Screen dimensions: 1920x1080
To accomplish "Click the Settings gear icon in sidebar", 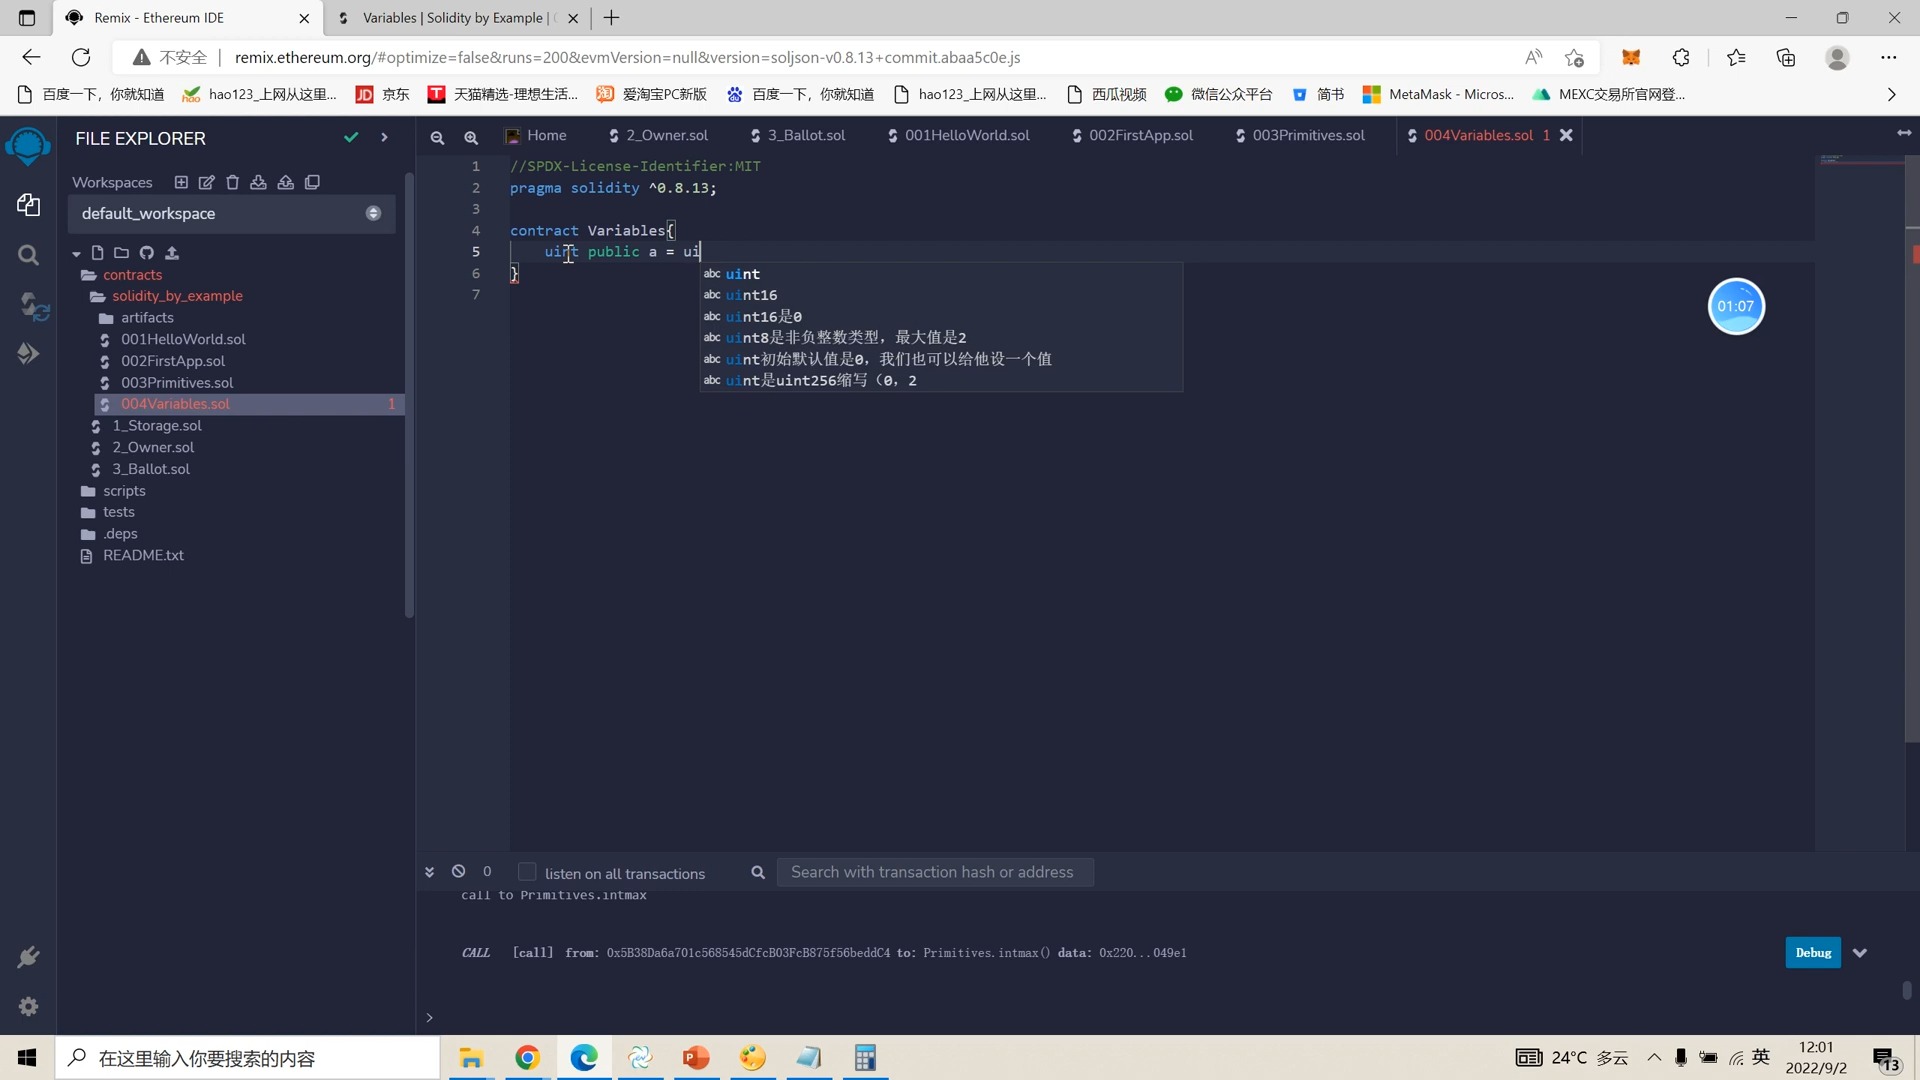I will click(28, 1005).
